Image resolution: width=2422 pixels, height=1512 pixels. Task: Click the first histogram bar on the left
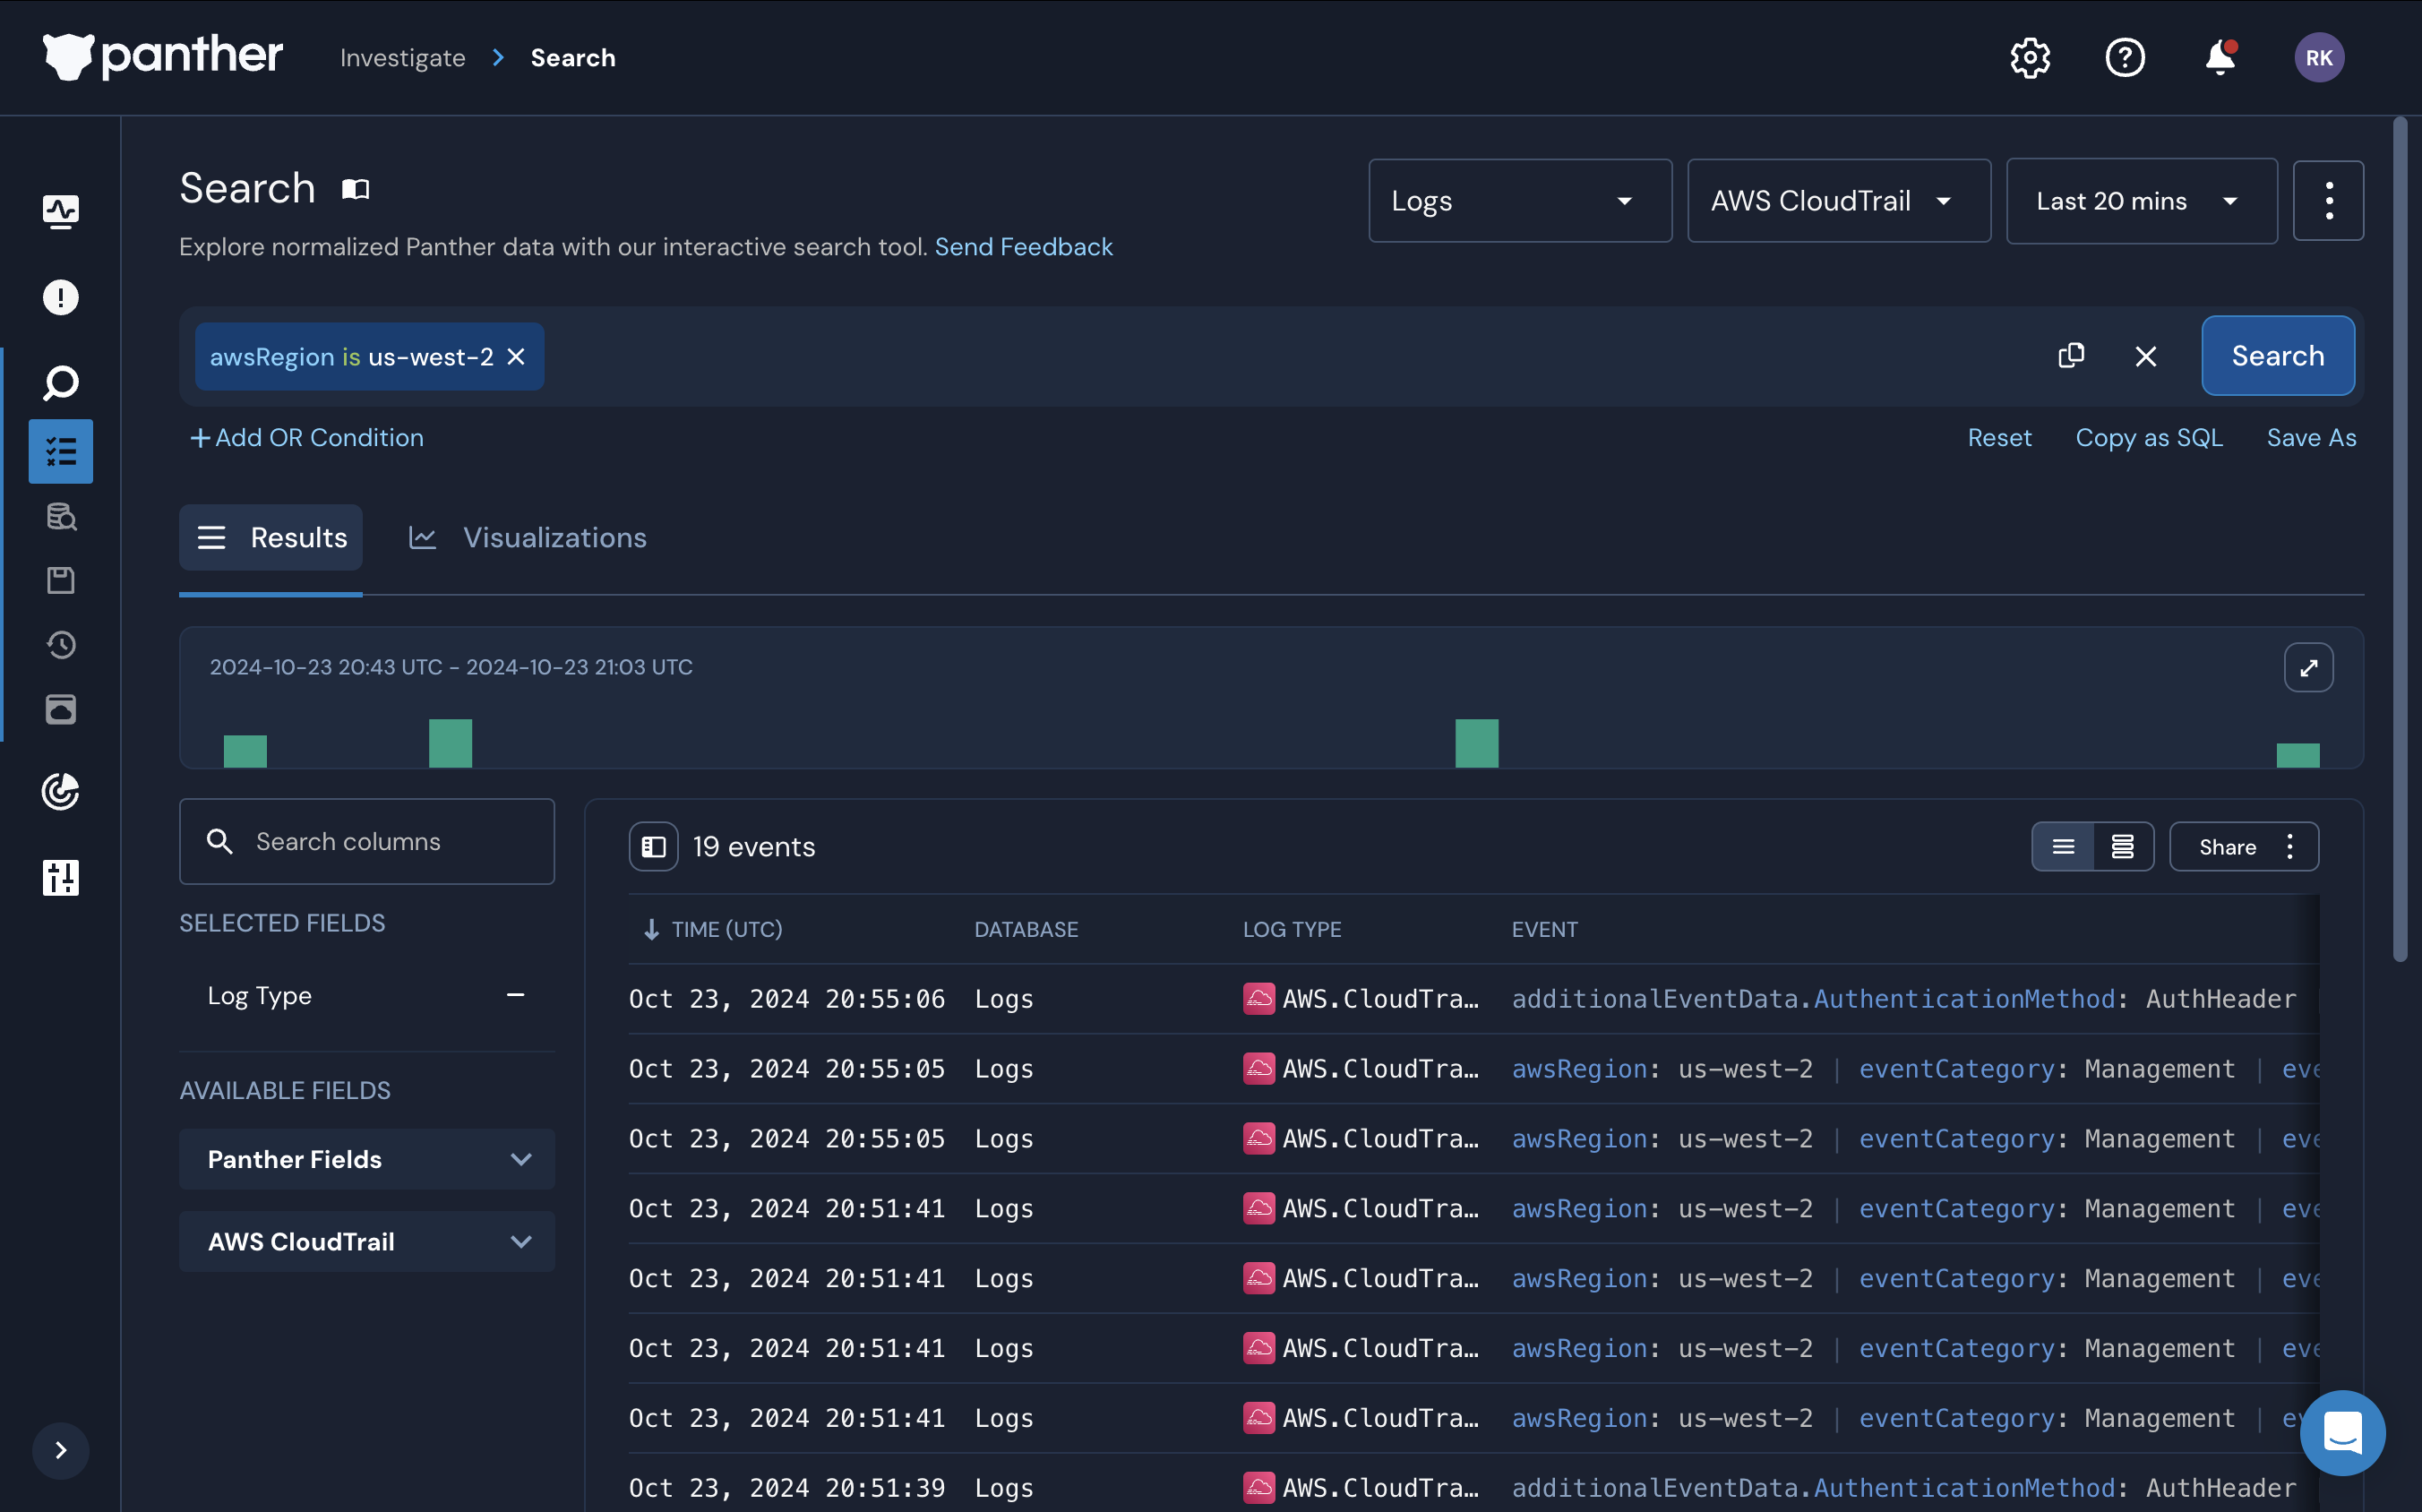245,751
